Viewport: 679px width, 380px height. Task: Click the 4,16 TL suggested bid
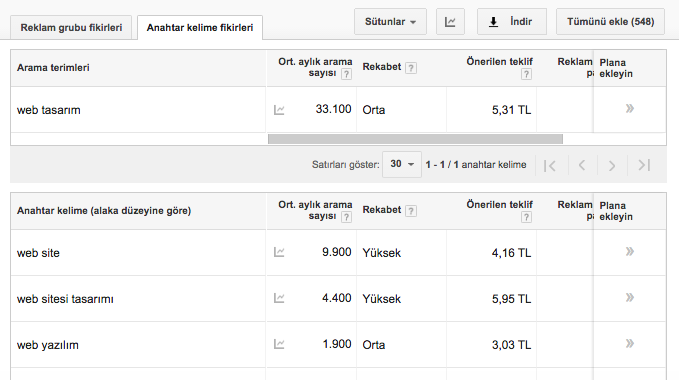coord(511,253)
